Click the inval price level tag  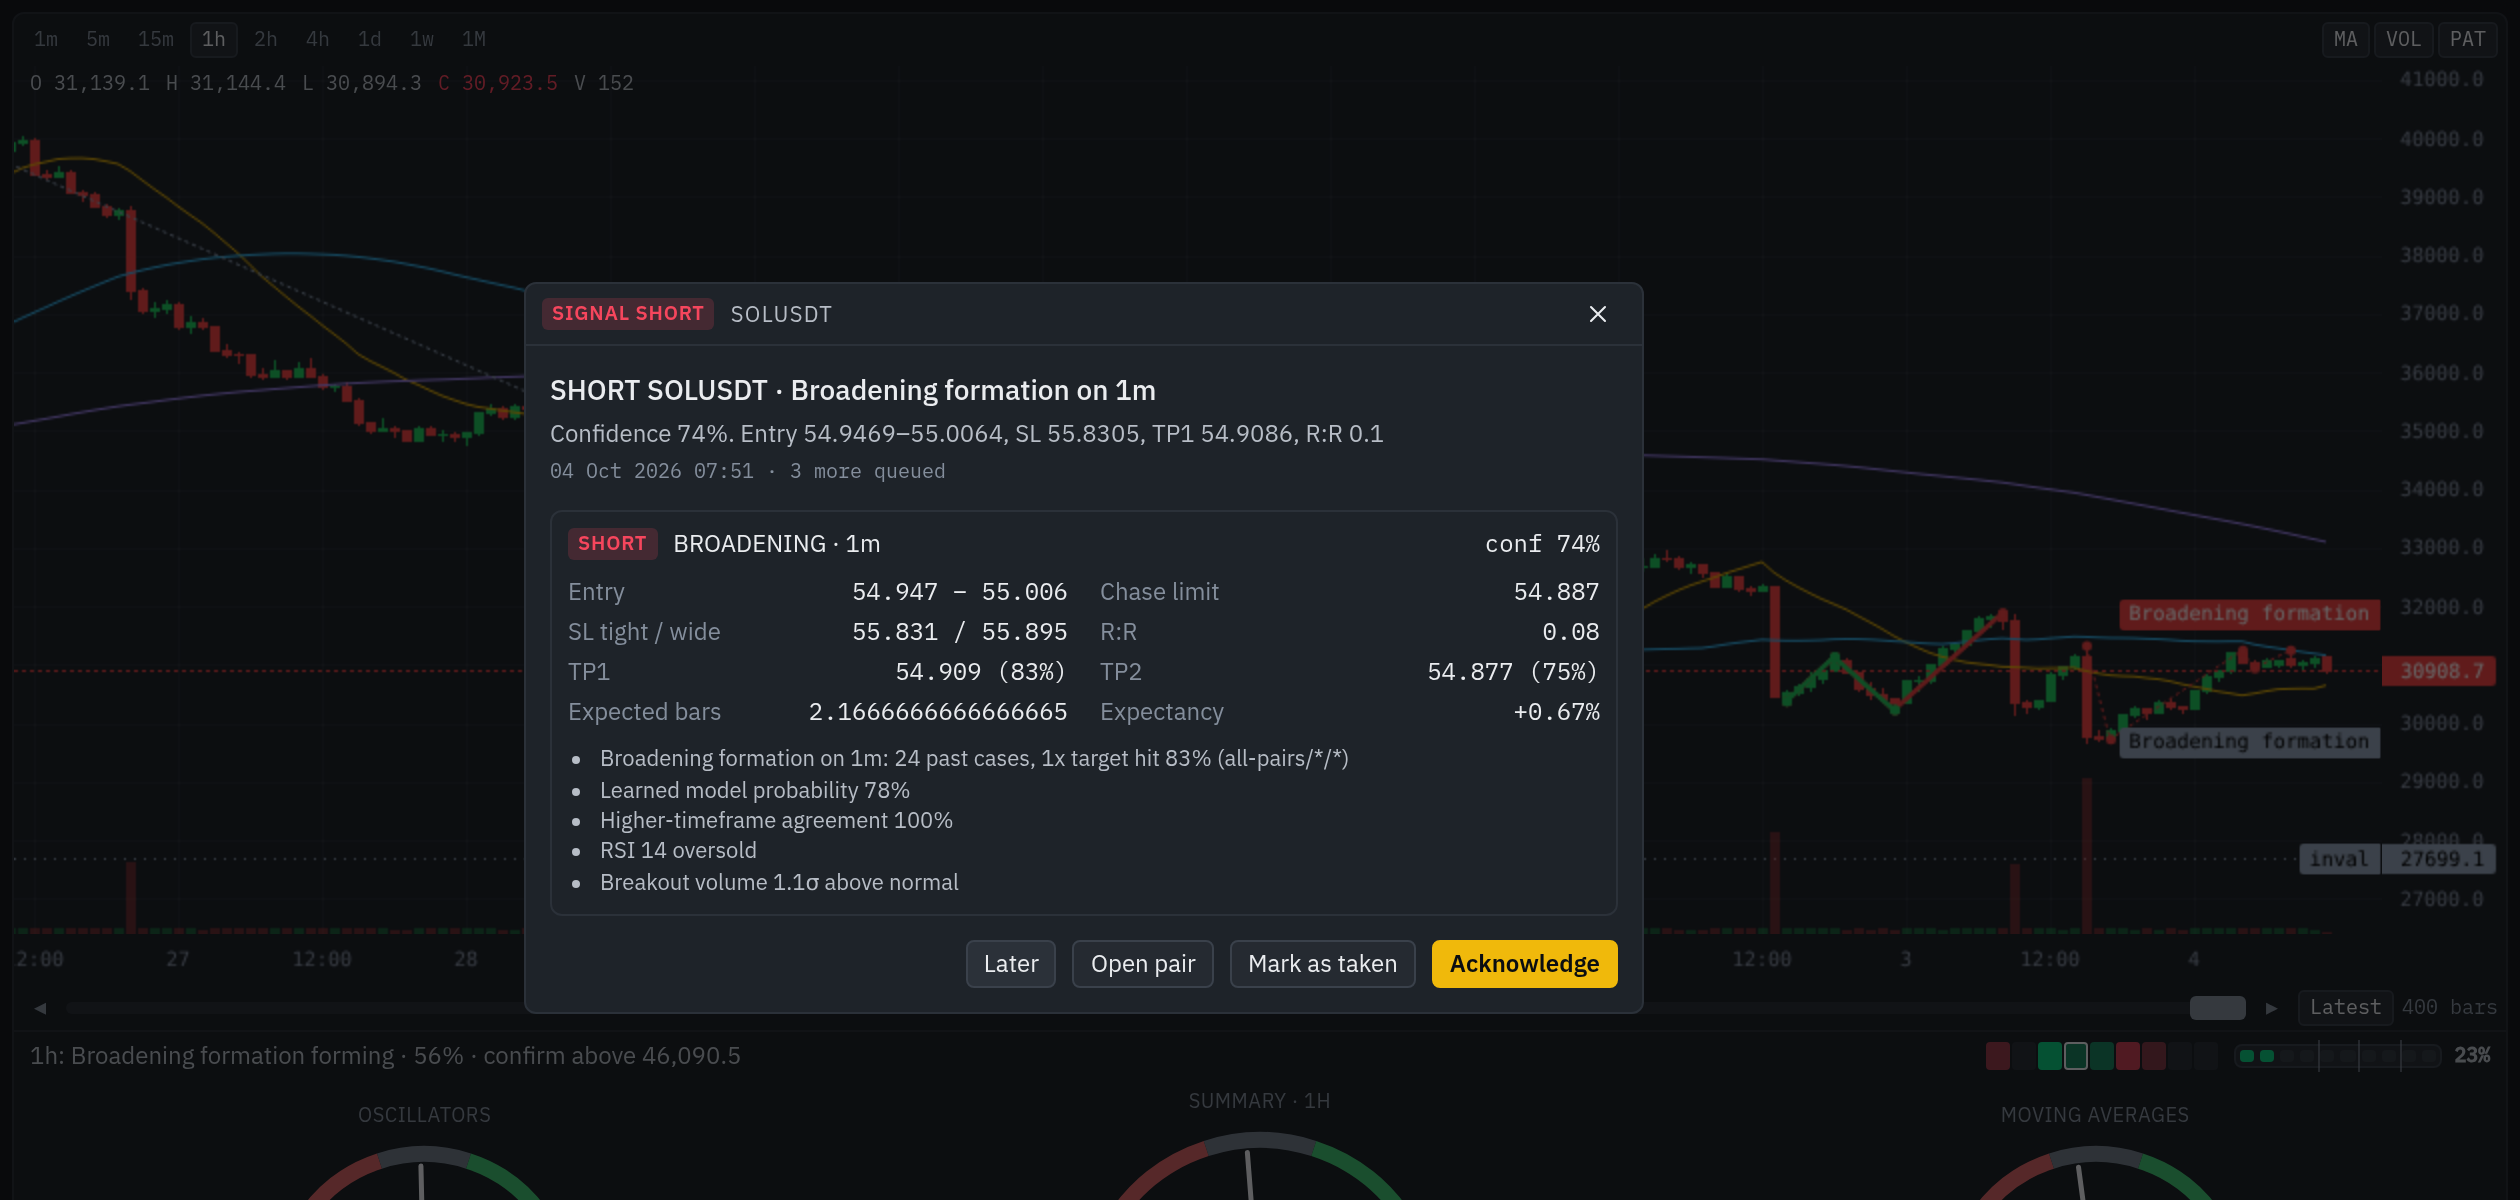pos(2339,859)
